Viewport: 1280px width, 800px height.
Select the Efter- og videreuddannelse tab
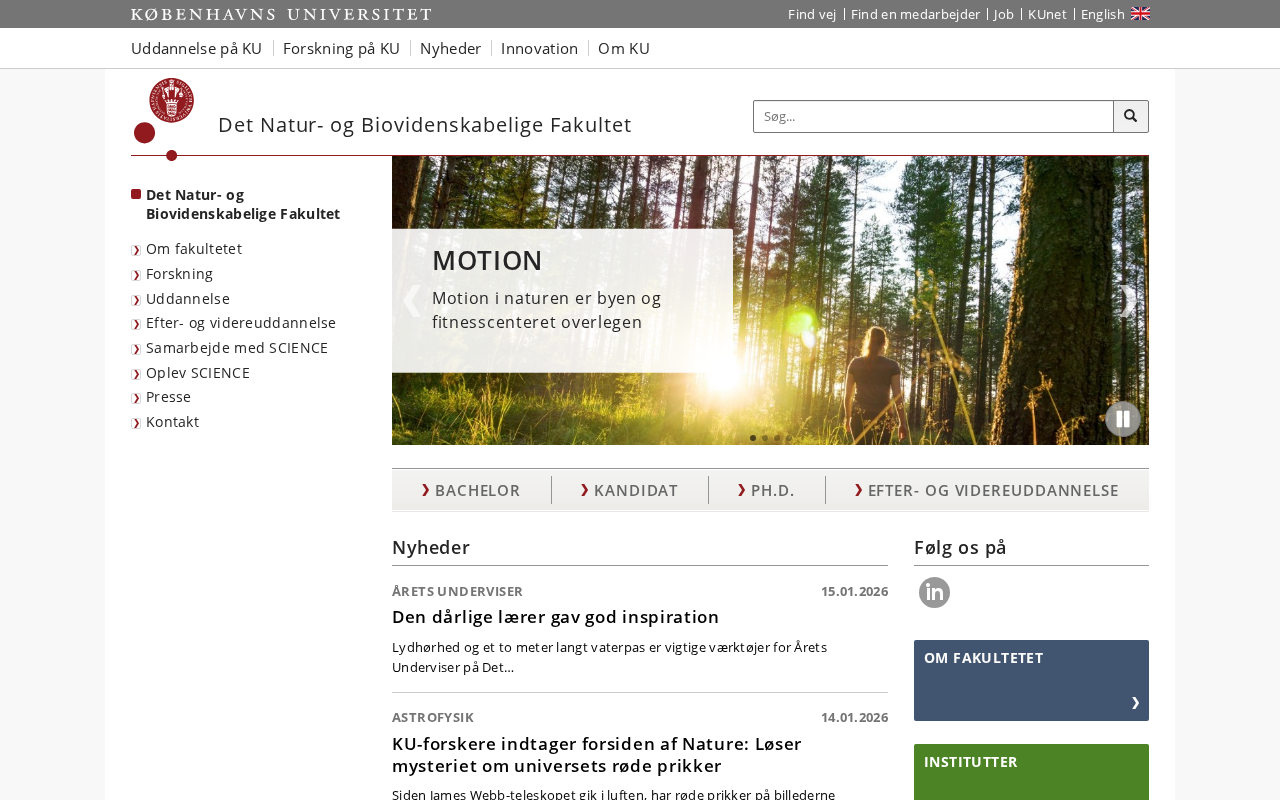[x=986, y=490]
